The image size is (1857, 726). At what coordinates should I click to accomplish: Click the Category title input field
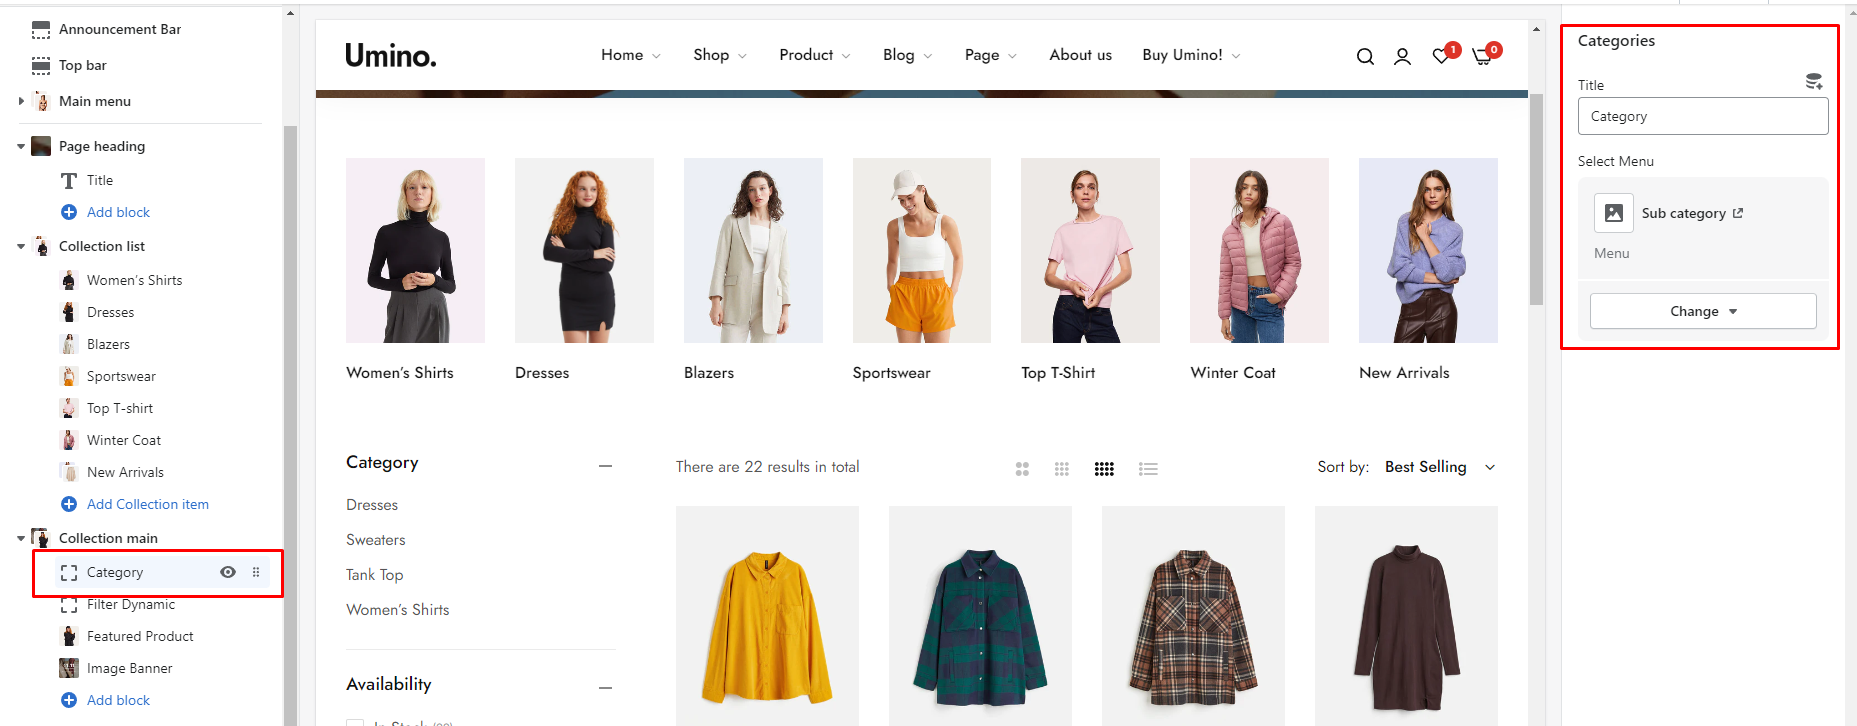(1702, 117)
